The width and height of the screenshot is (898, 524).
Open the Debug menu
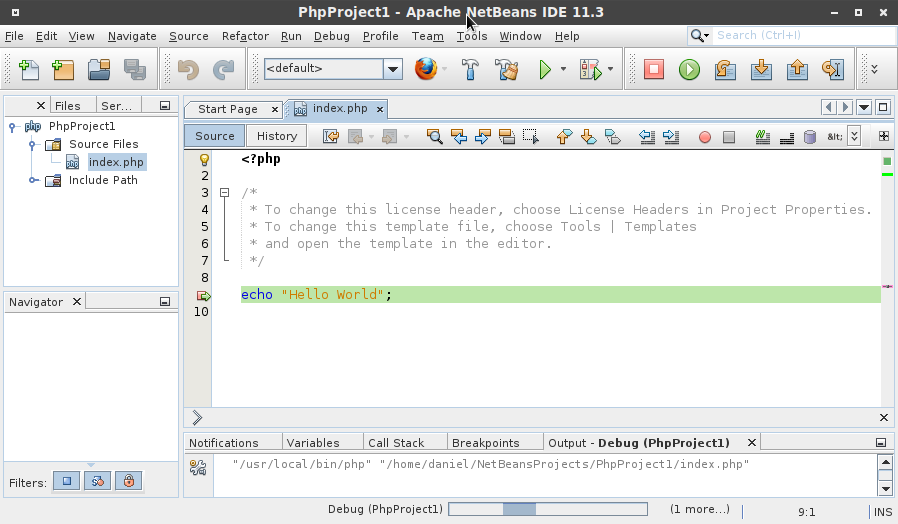[x=332, y=36]
